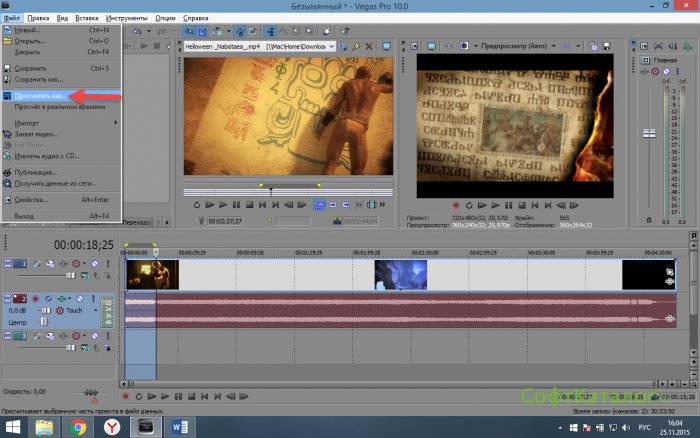Open Yandex Browser from the taskbar
This screenshot has width=700, height=438.
112,427
